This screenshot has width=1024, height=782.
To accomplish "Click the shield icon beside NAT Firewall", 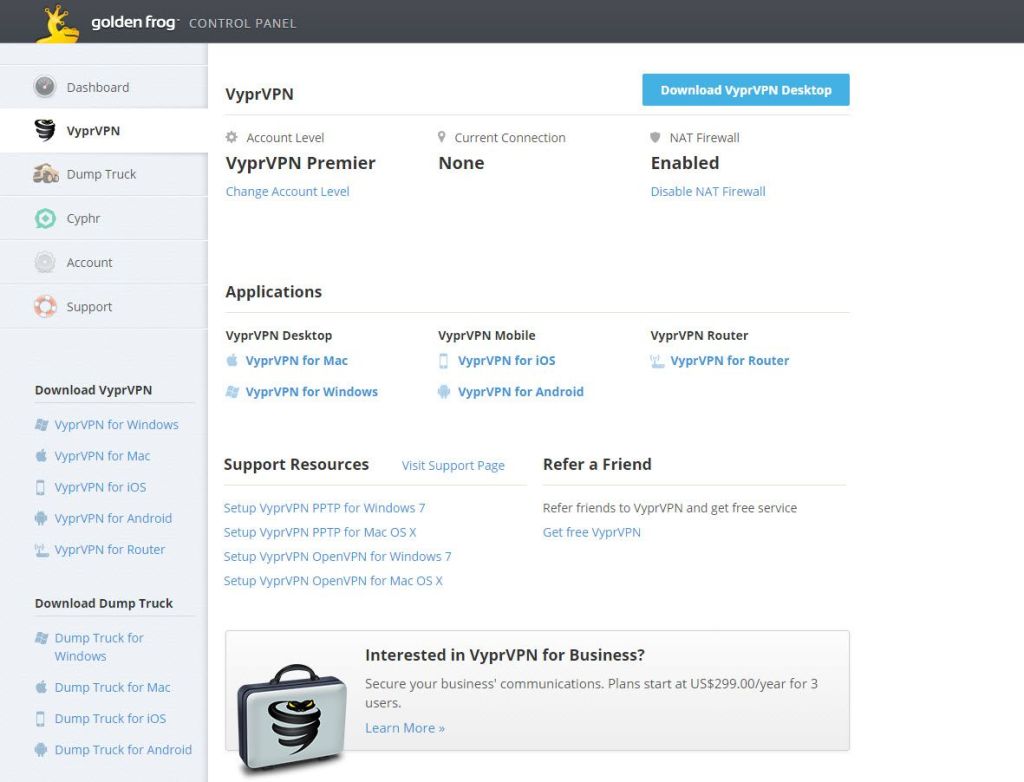I will click(655, 137).
